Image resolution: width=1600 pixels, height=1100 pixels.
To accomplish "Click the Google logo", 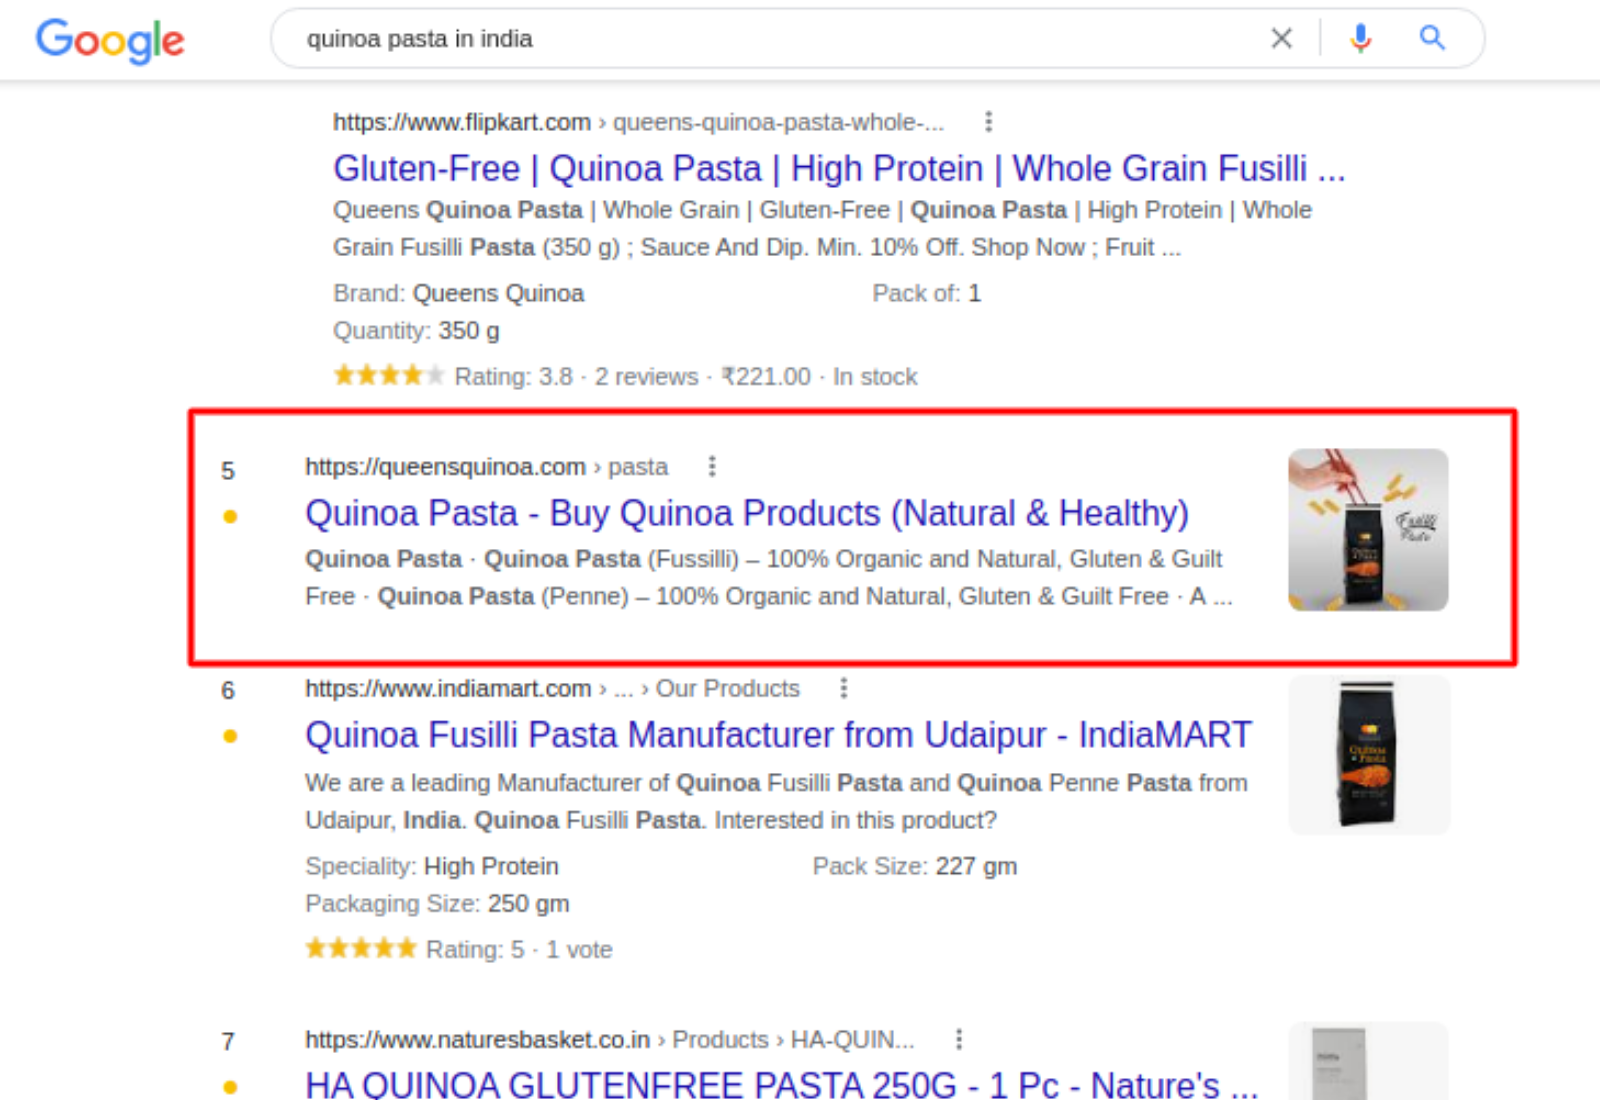I will pos(109,40).
